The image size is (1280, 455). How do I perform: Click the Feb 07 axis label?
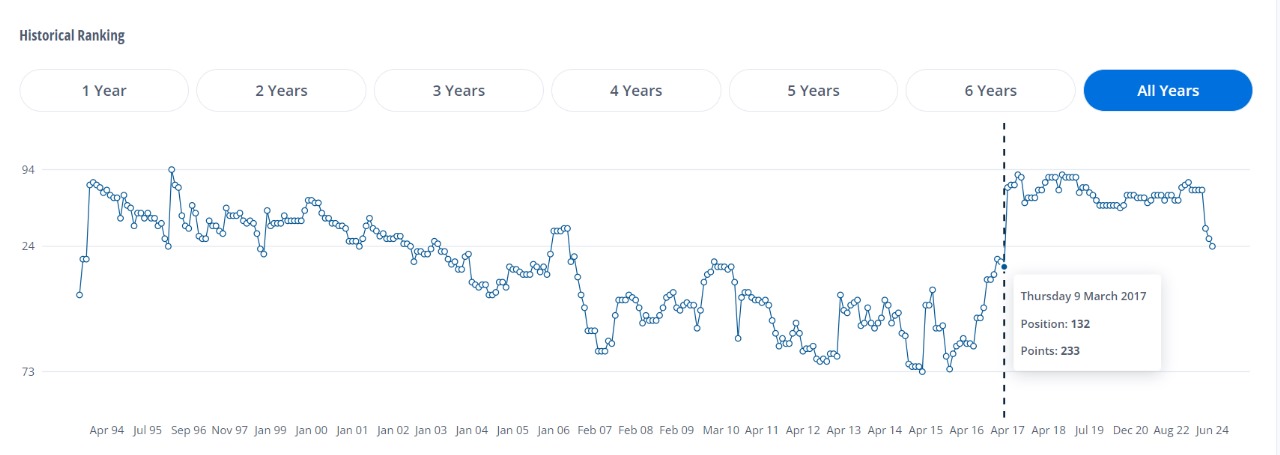click(592, 430)
